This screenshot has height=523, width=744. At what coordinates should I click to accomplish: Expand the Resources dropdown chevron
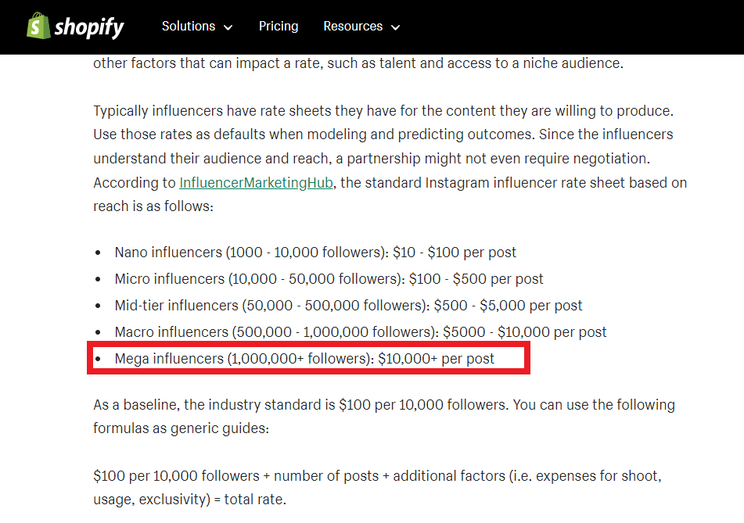pos(395,28)
